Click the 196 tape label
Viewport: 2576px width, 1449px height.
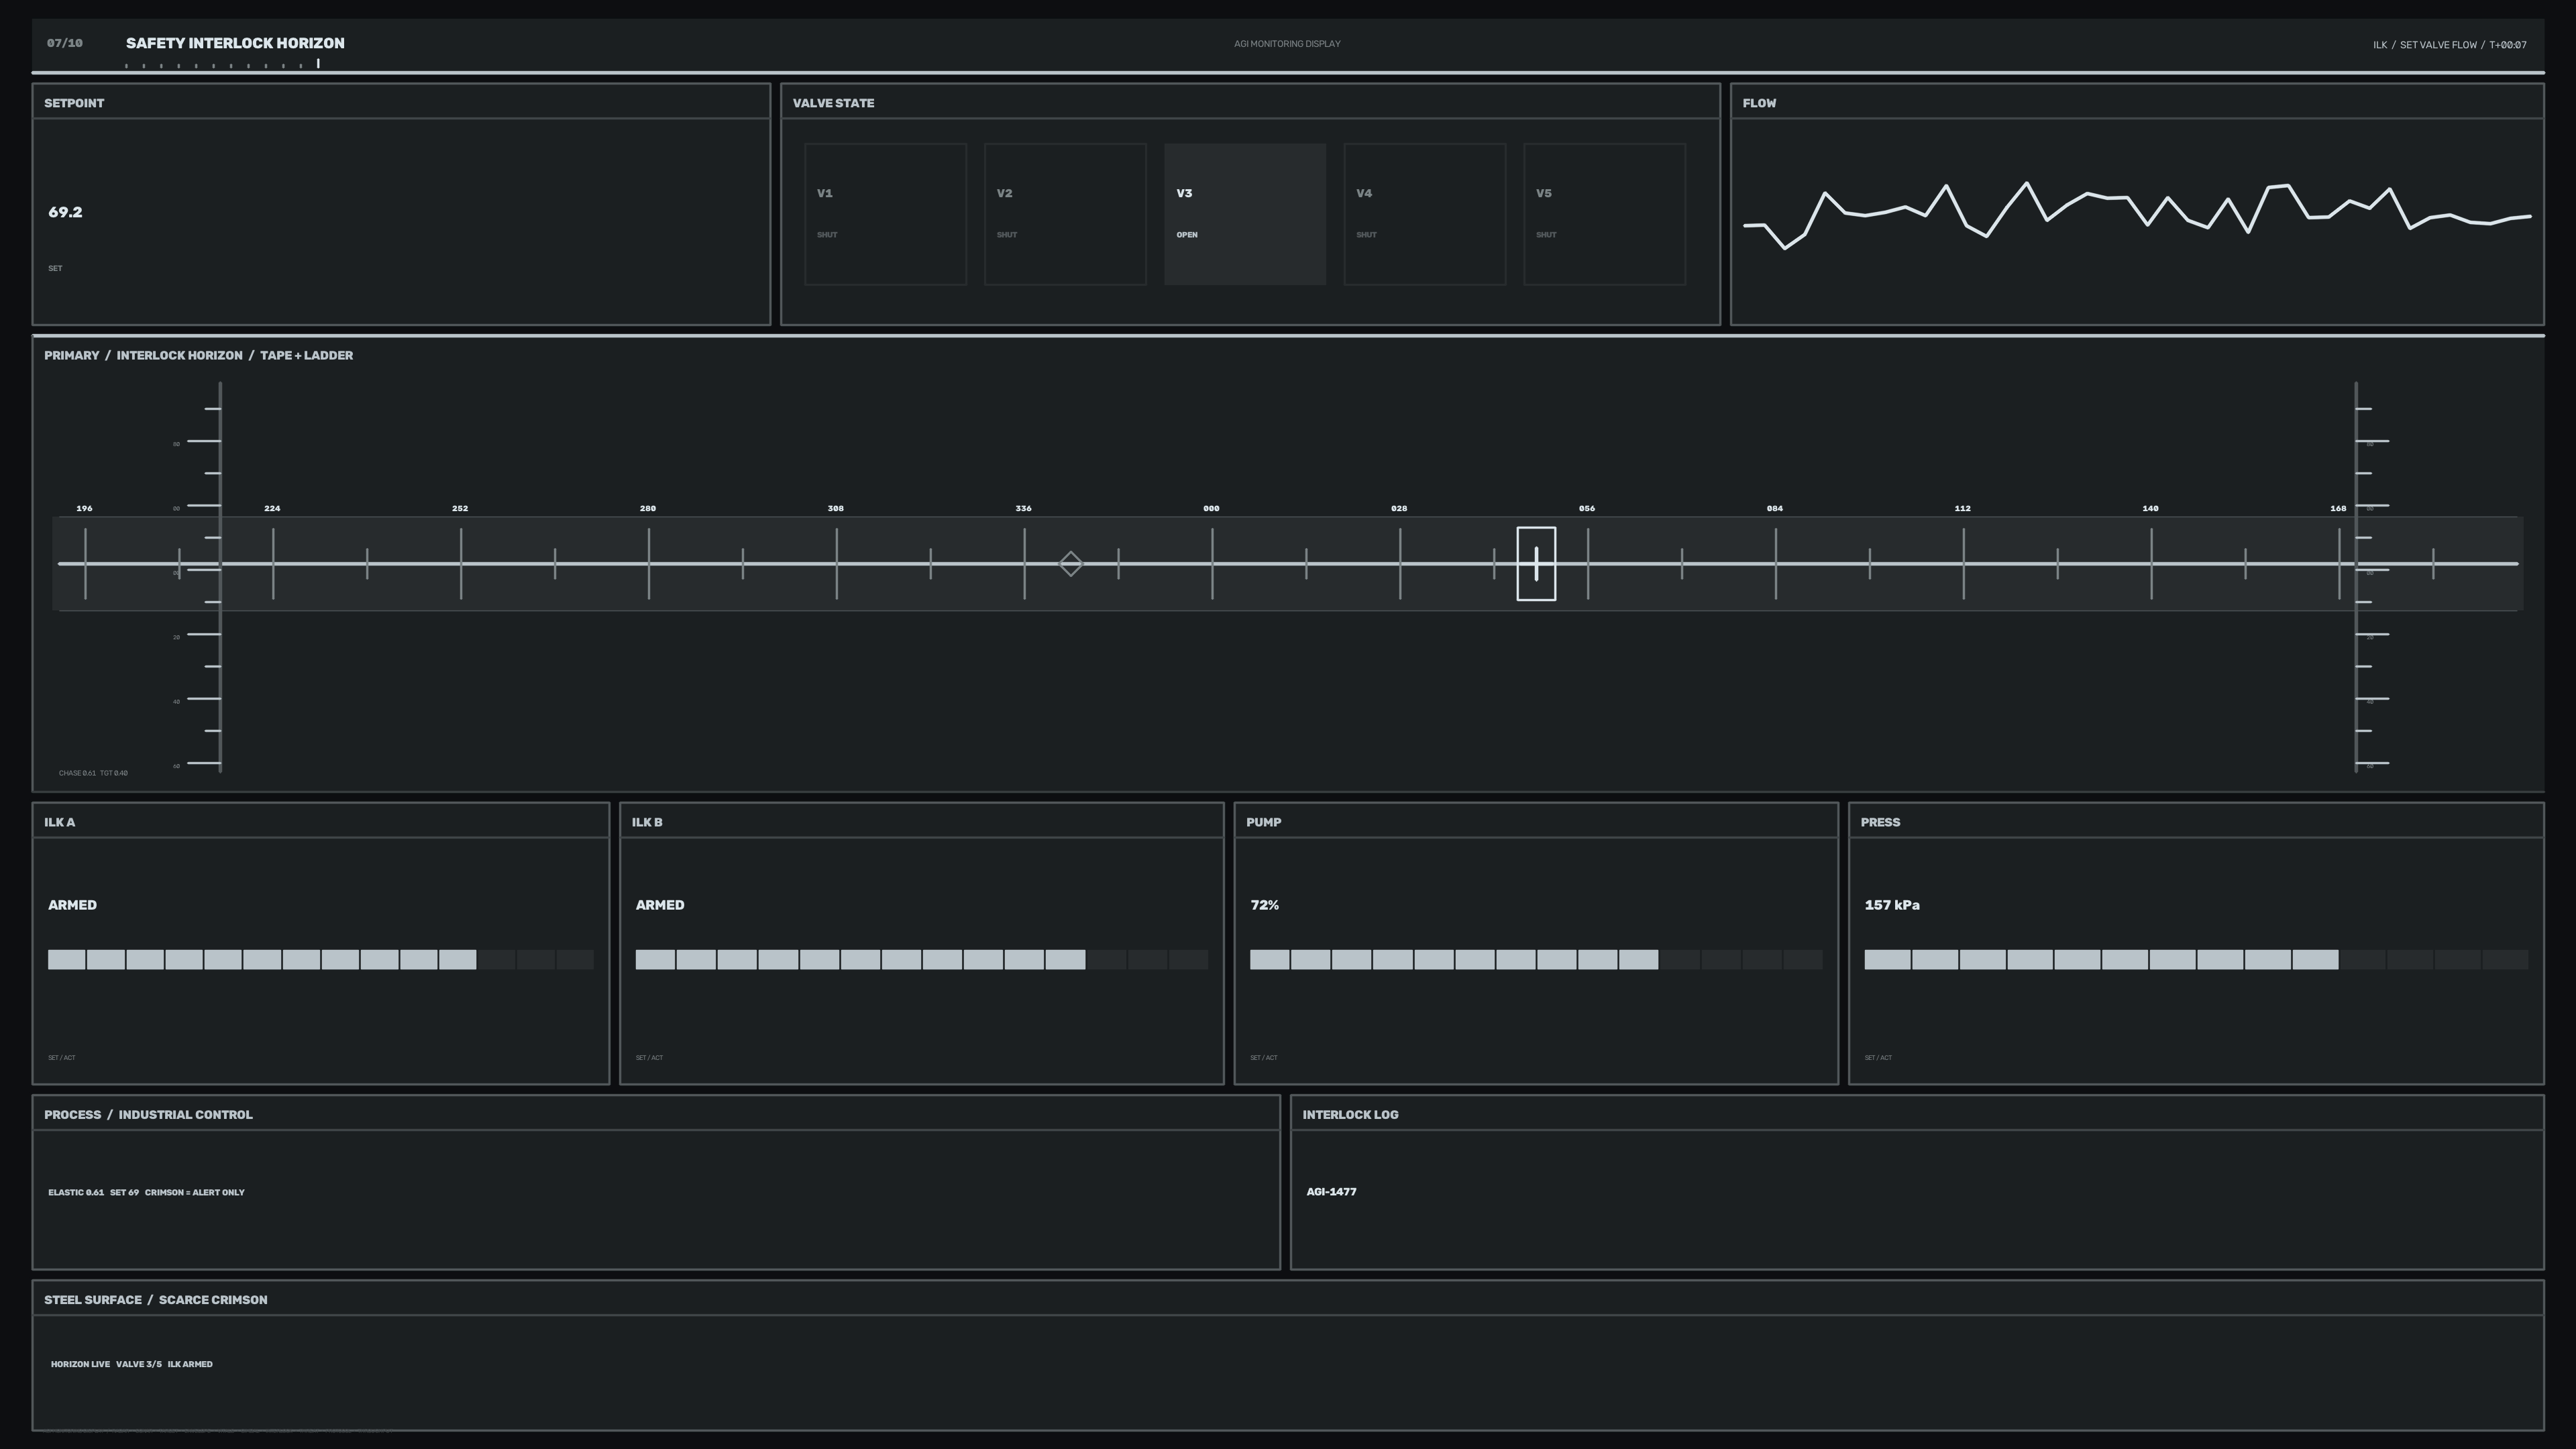point(84,508)
